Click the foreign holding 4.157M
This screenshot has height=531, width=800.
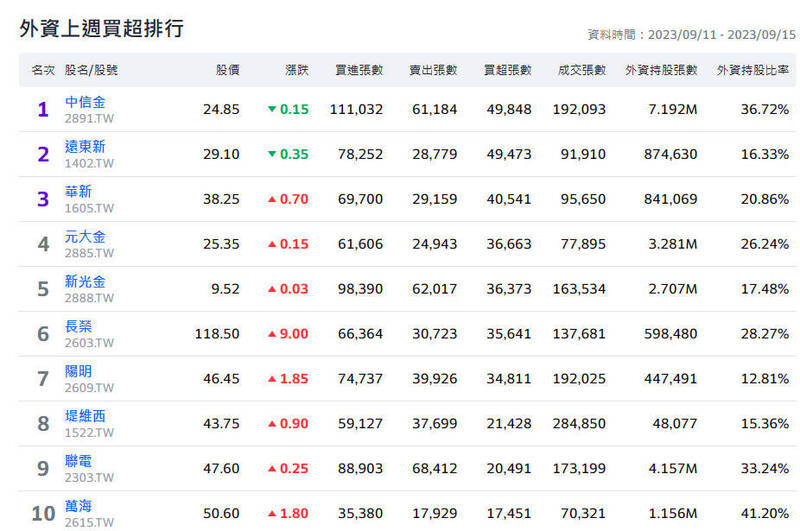click(x=672, y=468)
